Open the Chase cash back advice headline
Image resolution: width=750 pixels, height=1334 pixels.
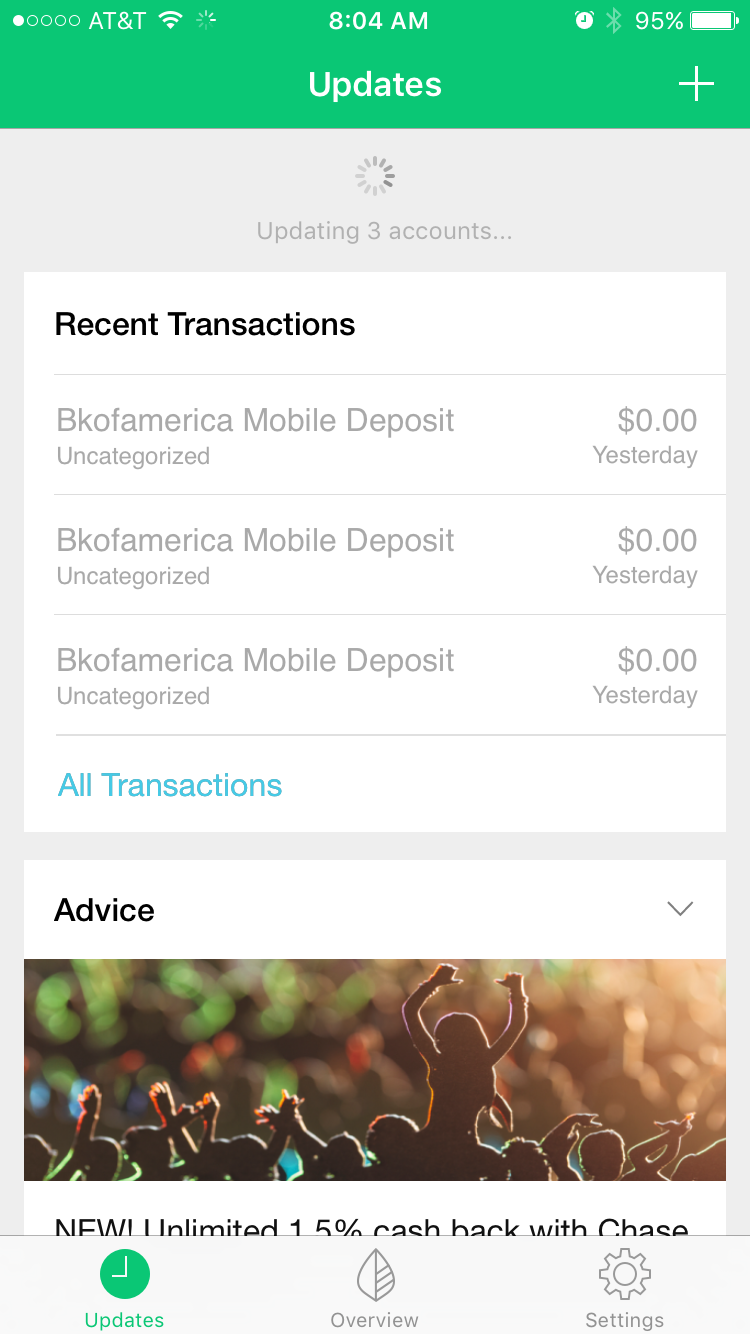(371, 1226)
